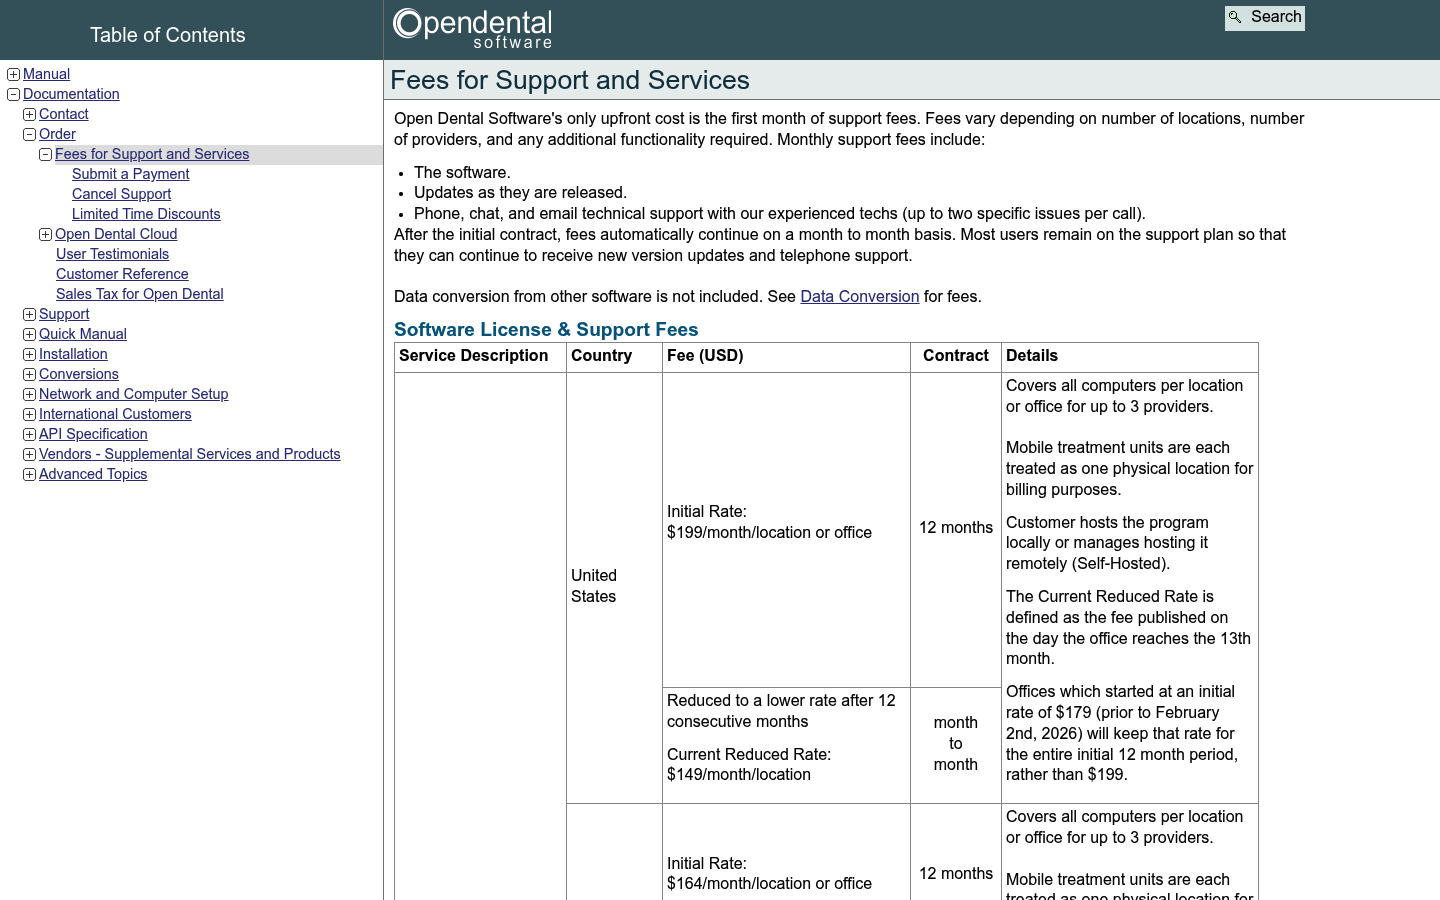Click the $149/month/location reduced rate
The image size is (1440, 900).
tap(739, 775)
